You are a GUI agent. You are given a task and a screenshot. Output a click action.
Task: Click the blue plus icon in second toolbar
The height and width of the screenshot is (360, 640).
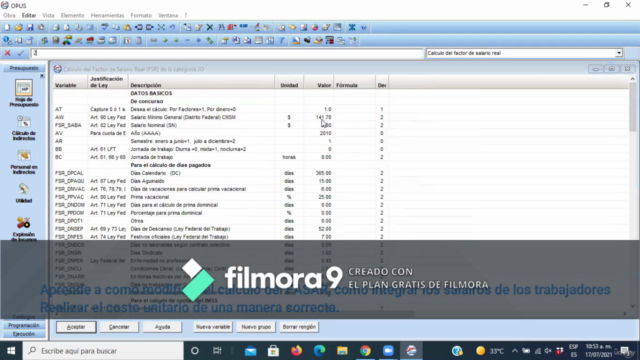point(198,40)
